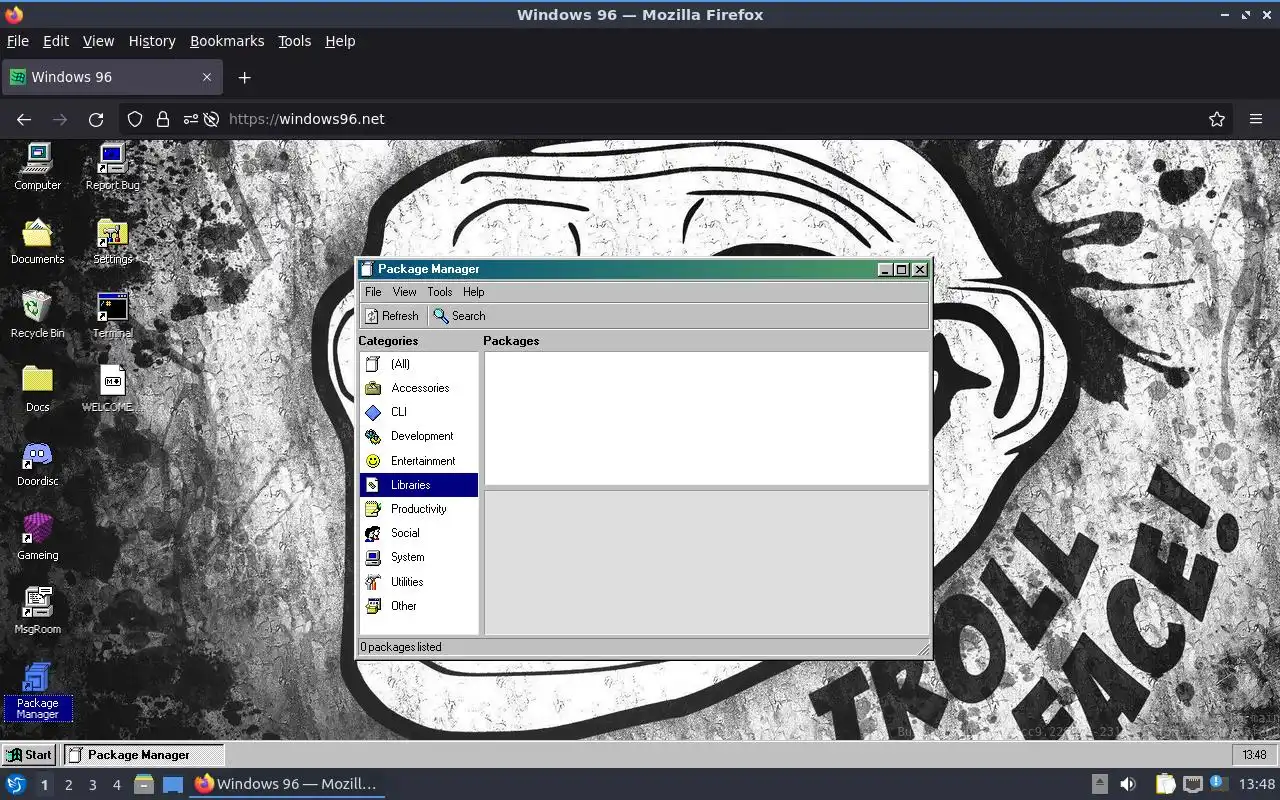1280x800 pixels.
Task: Open the Gameing desktop shortcut
Action: tap(37, 537)
